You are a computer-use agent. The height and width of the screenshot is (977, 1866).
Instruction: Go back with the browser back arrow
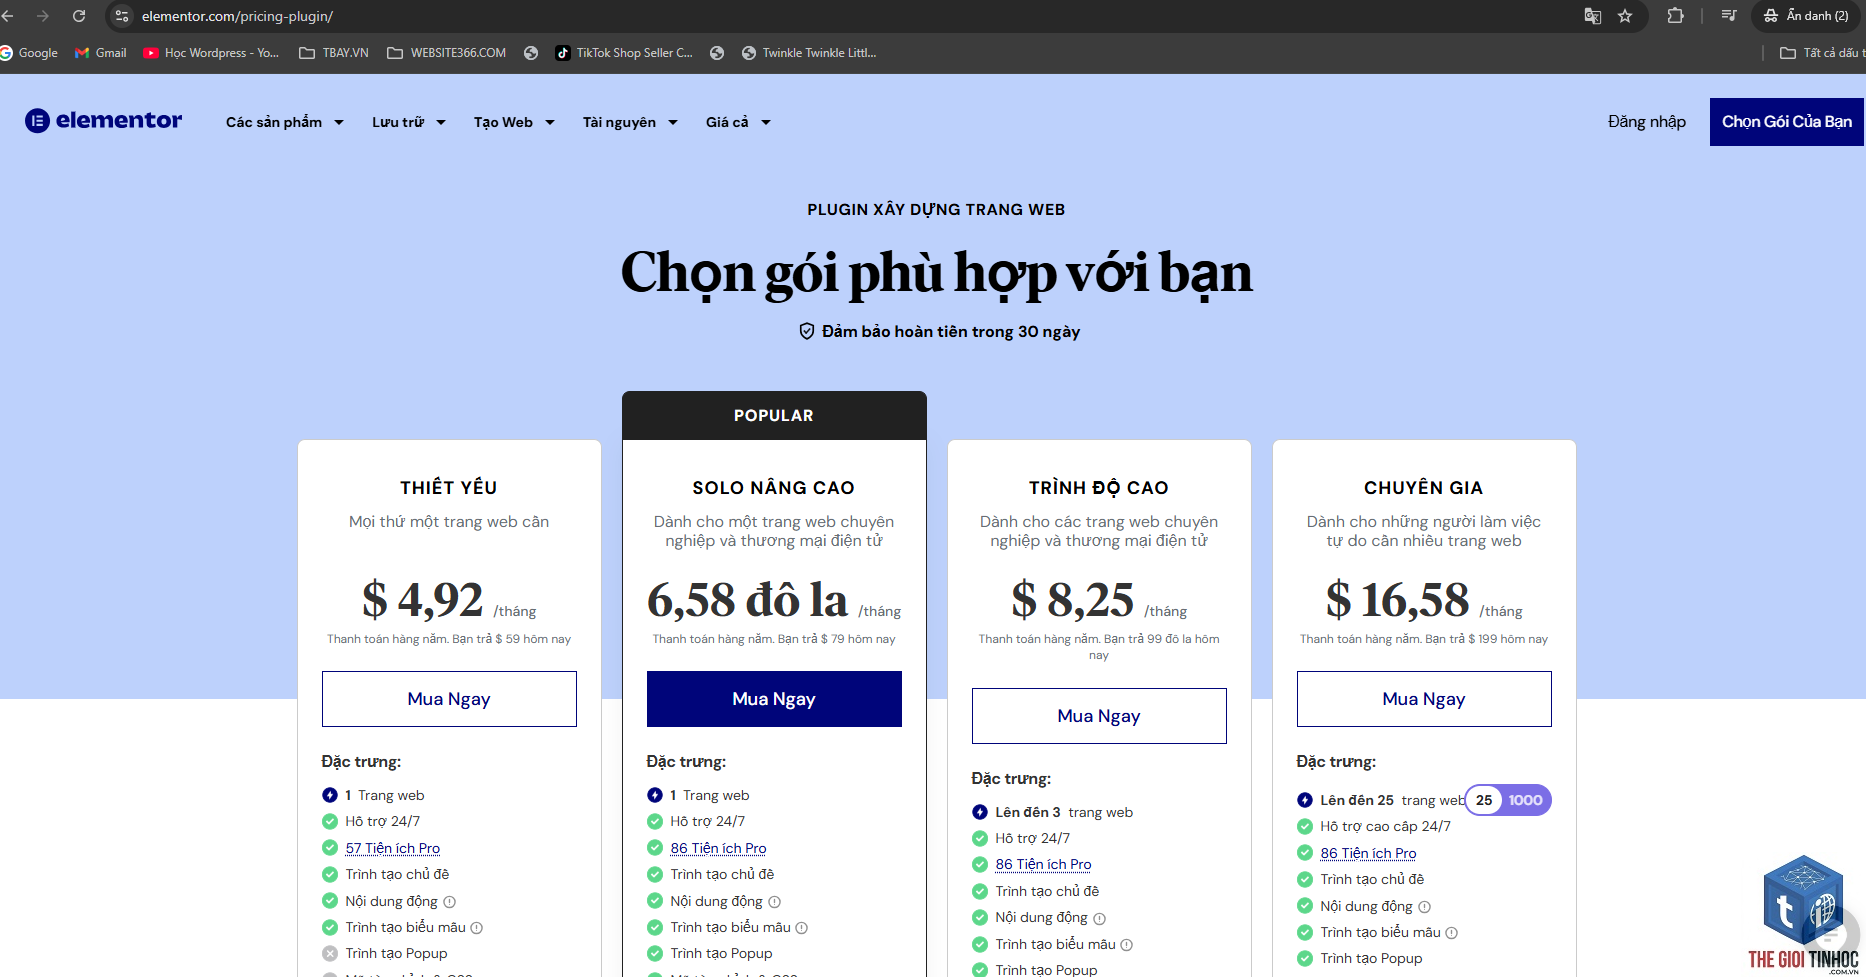8,16
